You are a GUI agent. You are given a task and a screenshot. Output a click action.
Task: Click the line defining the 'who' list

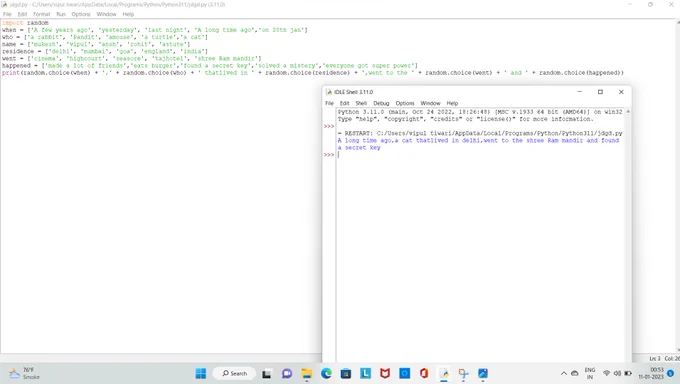coord(105,37)
